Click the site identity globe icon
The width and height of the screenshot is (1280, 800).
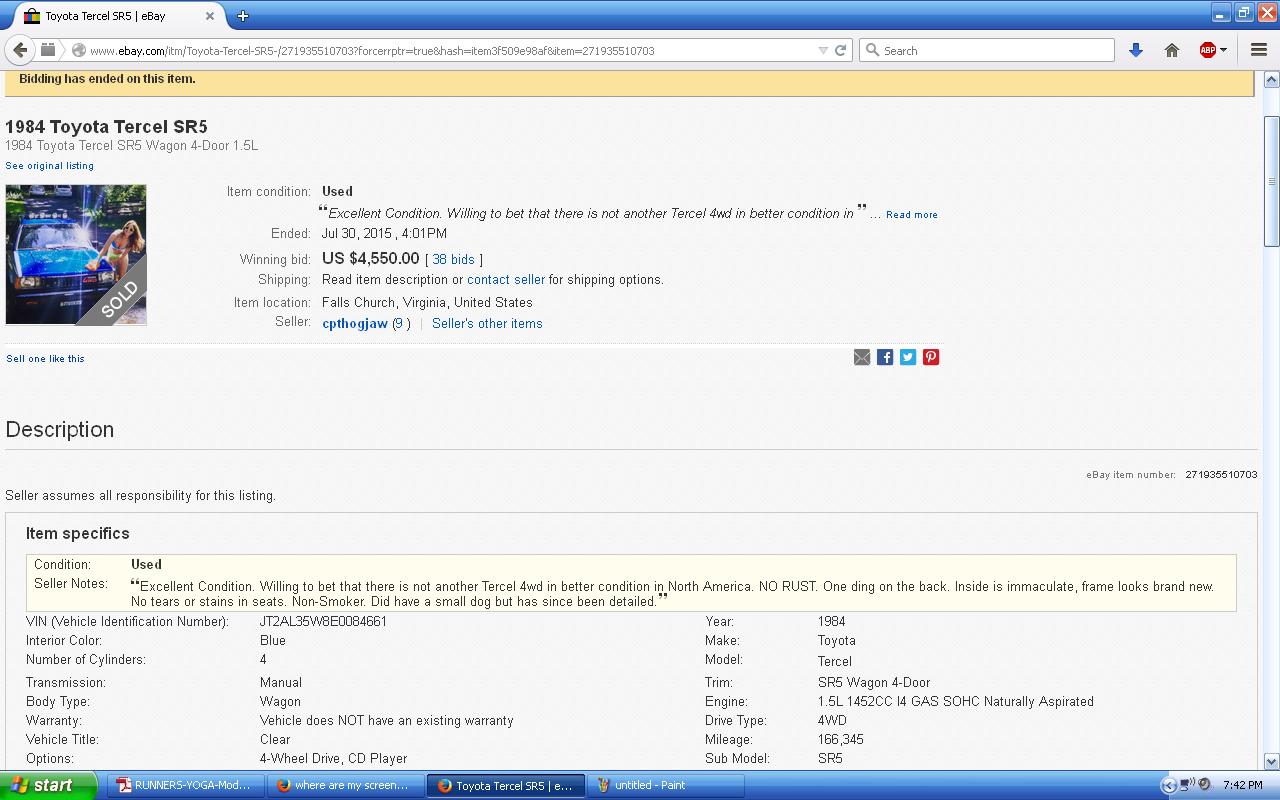click(x=78, y=50)
